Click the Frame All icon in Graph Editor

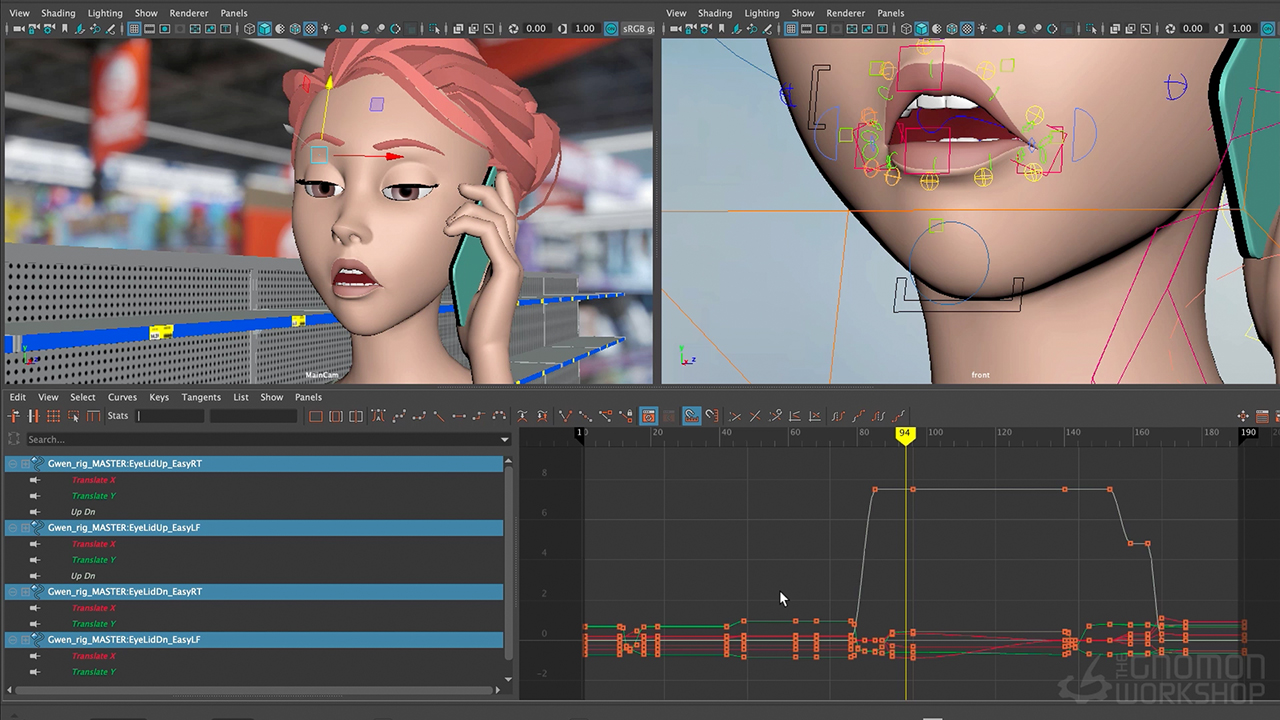click(x=316, y=416)
